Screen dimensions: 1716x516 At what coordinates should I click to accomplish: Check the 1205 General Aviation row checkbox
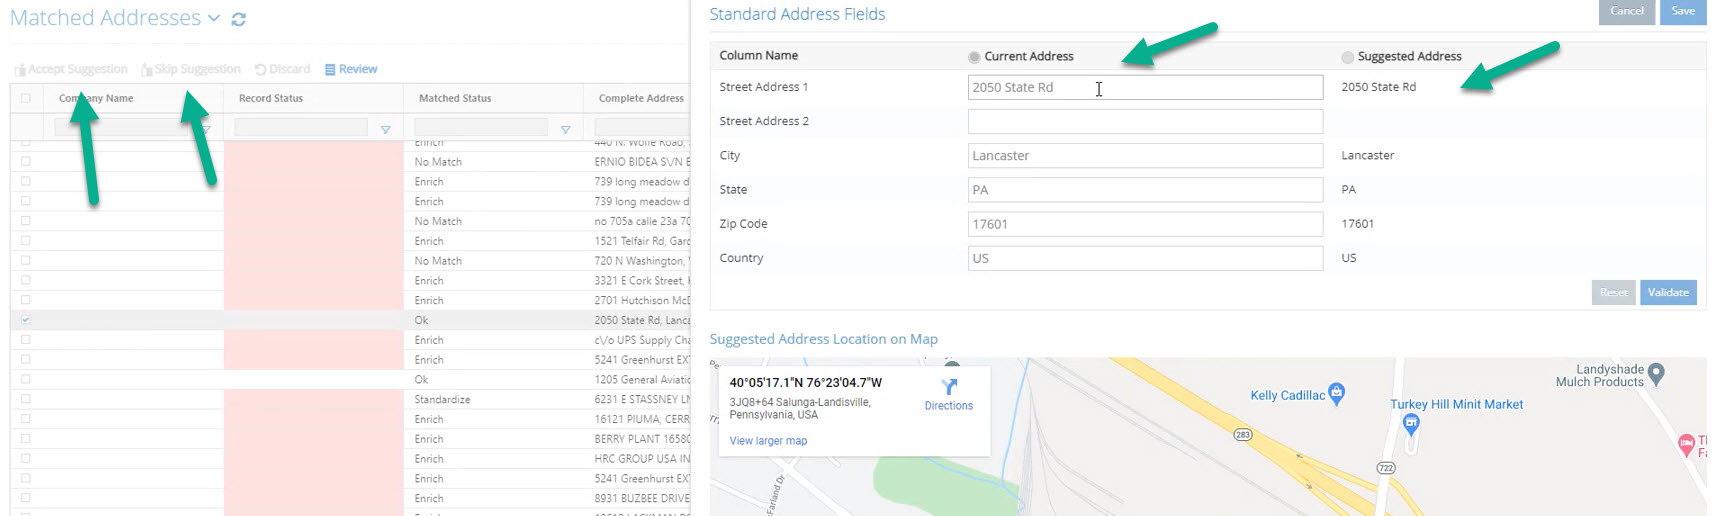click(26, 379)
